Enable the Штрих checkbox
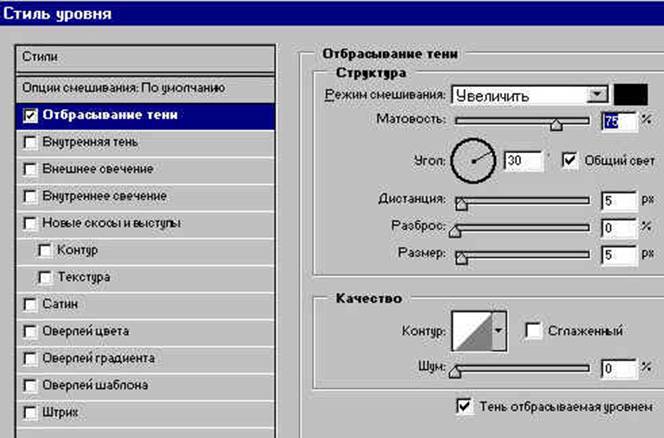 click(x=30, y=413)
